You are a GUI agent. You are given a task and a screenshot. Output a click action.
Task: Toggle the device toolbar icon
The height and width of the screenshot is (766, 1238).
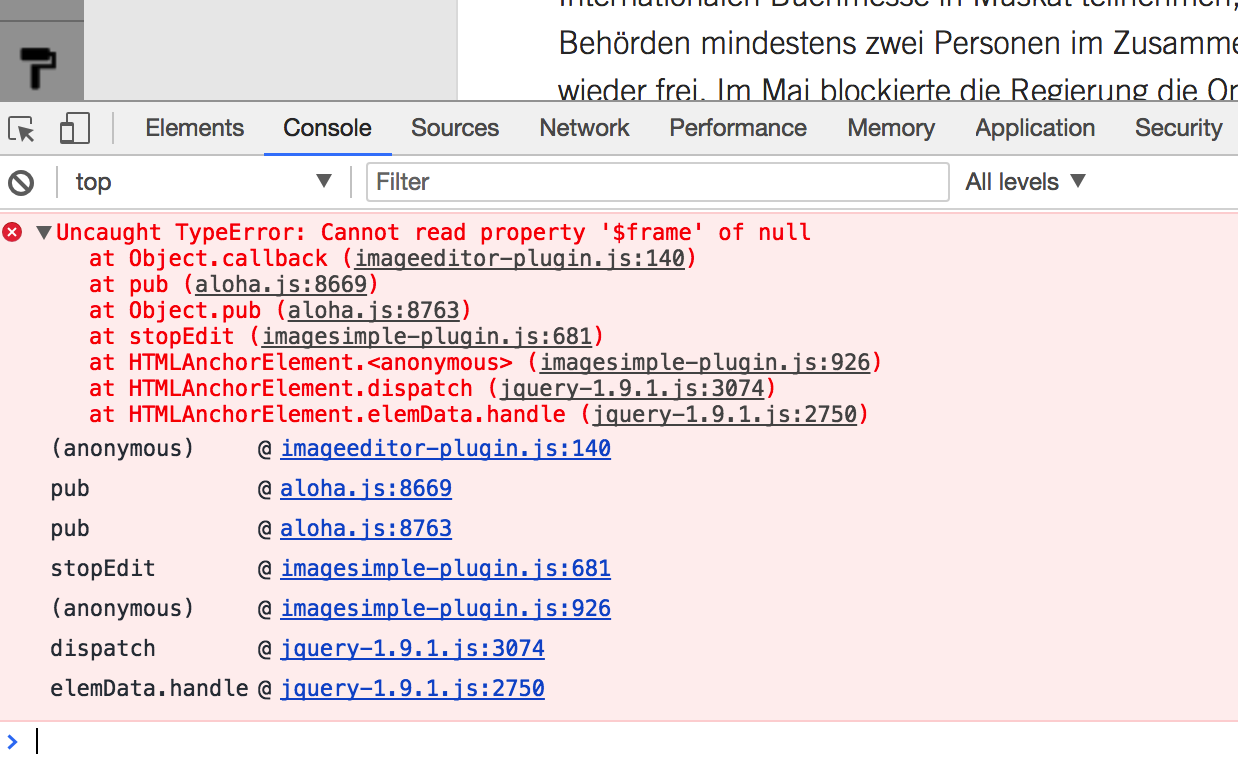(75, 128)
